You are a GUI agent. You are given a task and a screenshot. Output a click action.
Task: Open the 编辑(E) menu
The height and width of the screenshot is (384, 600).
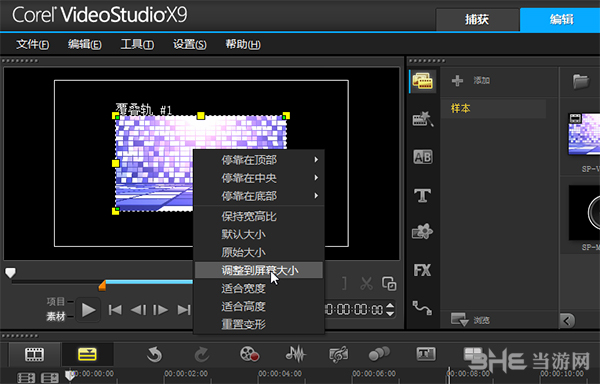click(x=85, y=44)
